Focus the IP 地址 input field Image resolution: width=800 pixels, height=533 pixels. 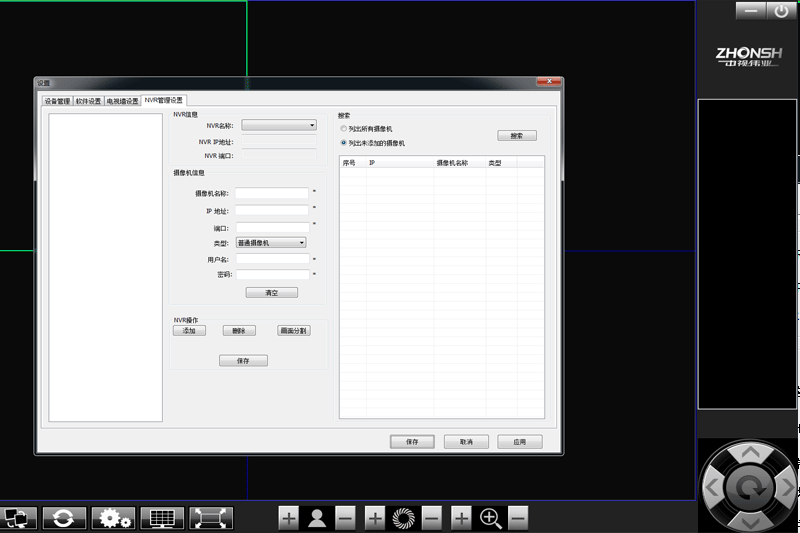(x=272, y=211)
